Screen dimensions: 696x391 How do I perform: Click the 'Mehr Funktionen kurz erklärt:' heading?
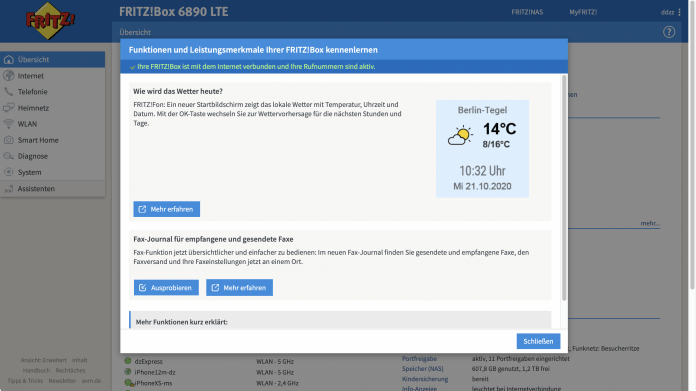(x=182, y=322)
